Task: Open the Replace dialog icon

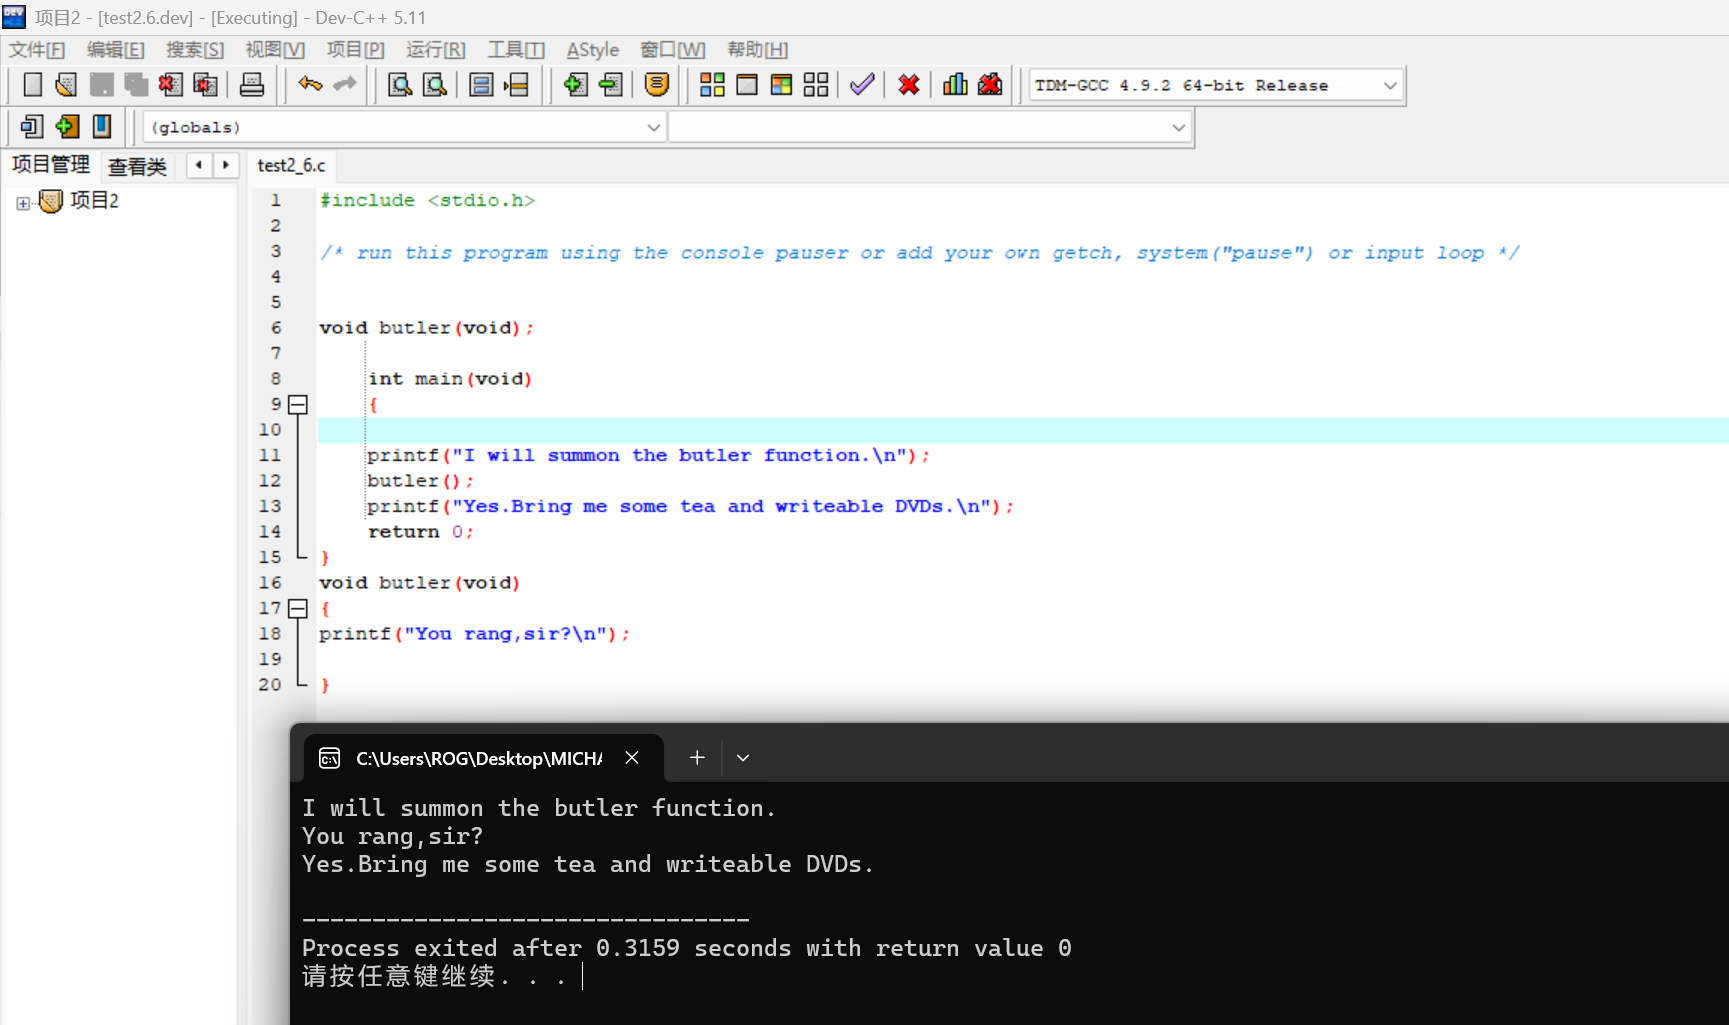Action: click(435, 85)
